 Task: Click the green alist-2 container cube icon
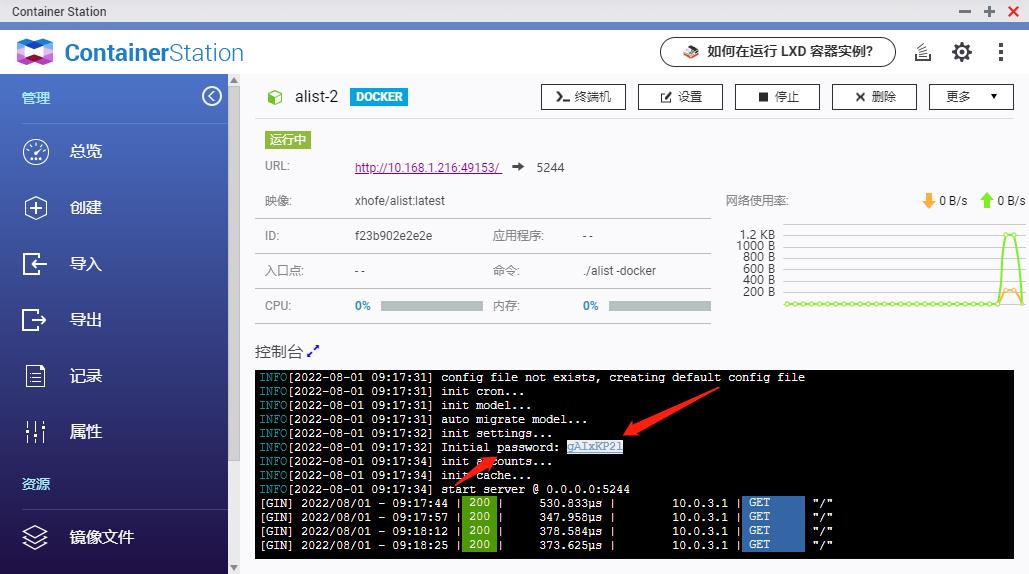coord(275,97)
